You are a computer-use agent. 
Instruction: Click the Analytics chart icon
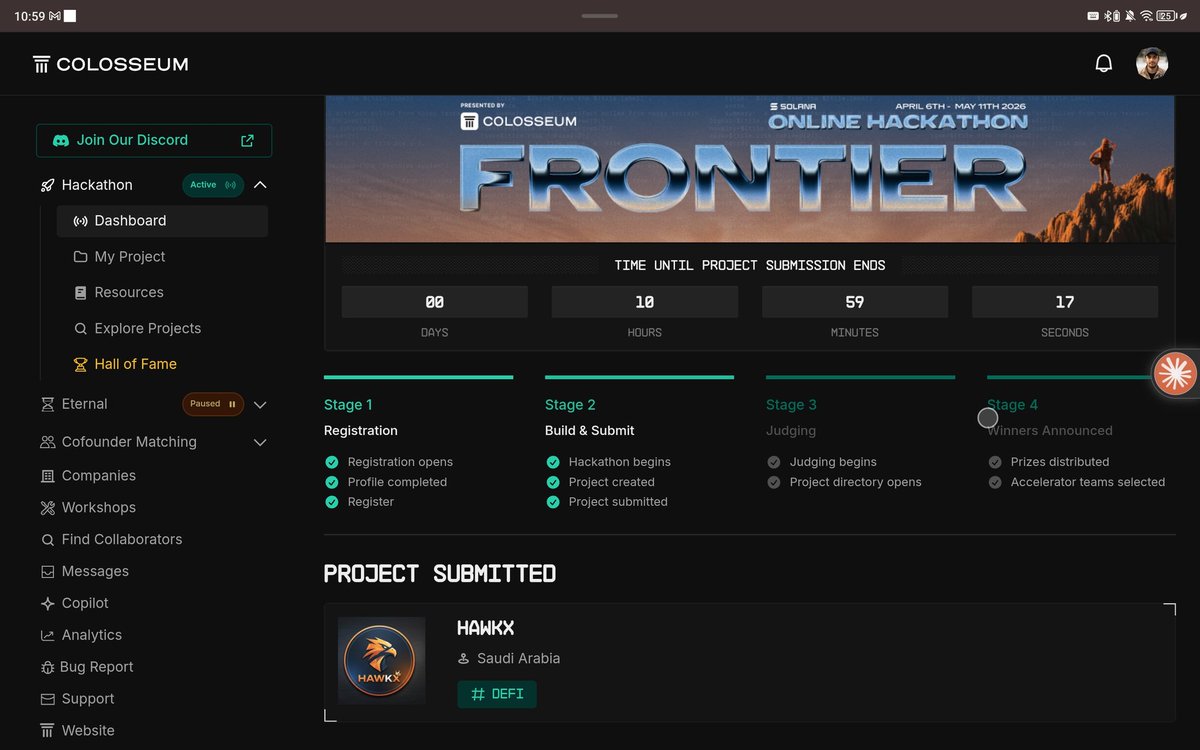(47, 635)
